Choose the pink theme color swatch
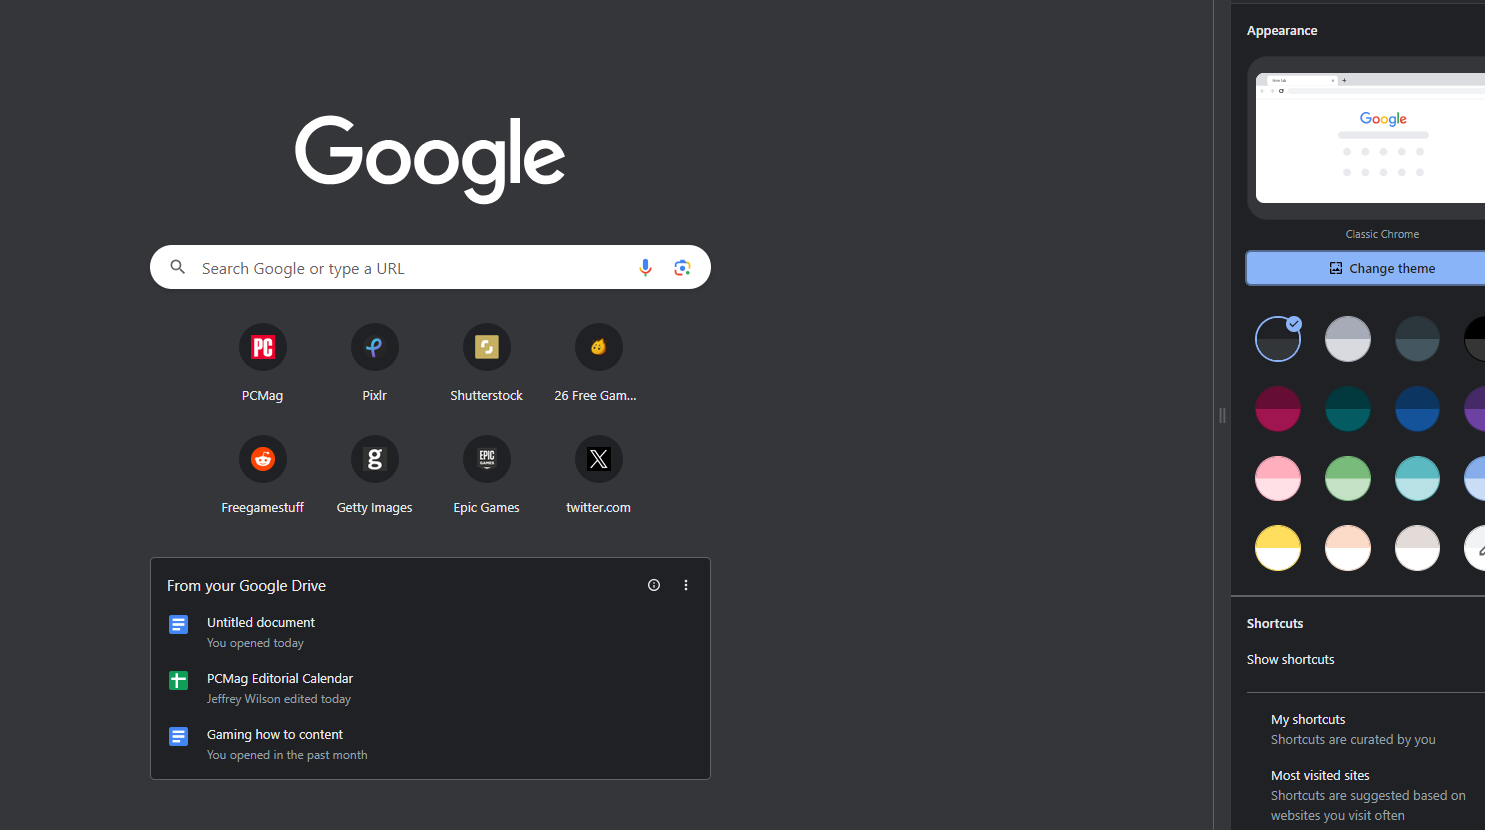1485x830 pixels. coord(1278,478)
